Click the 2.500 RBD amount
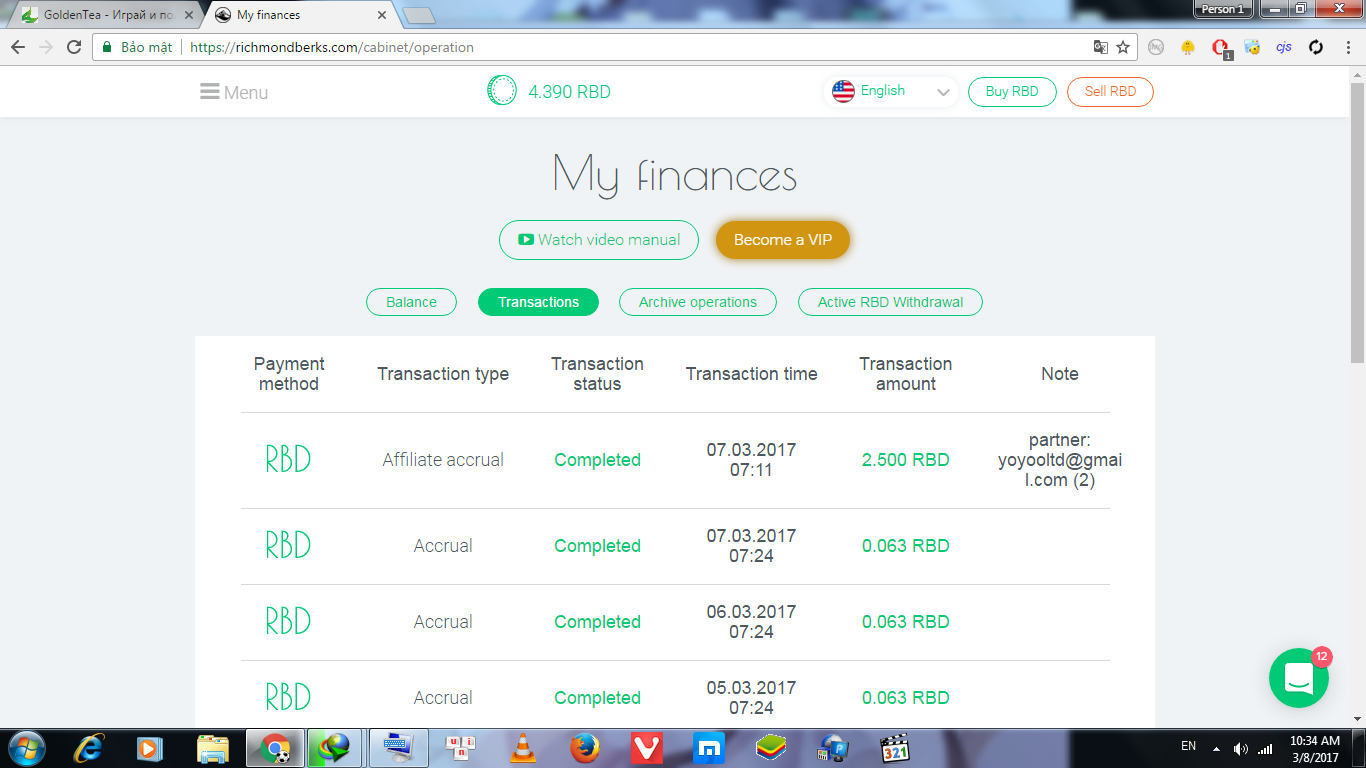Screen dimensions: 1366x768 point(906,460)
